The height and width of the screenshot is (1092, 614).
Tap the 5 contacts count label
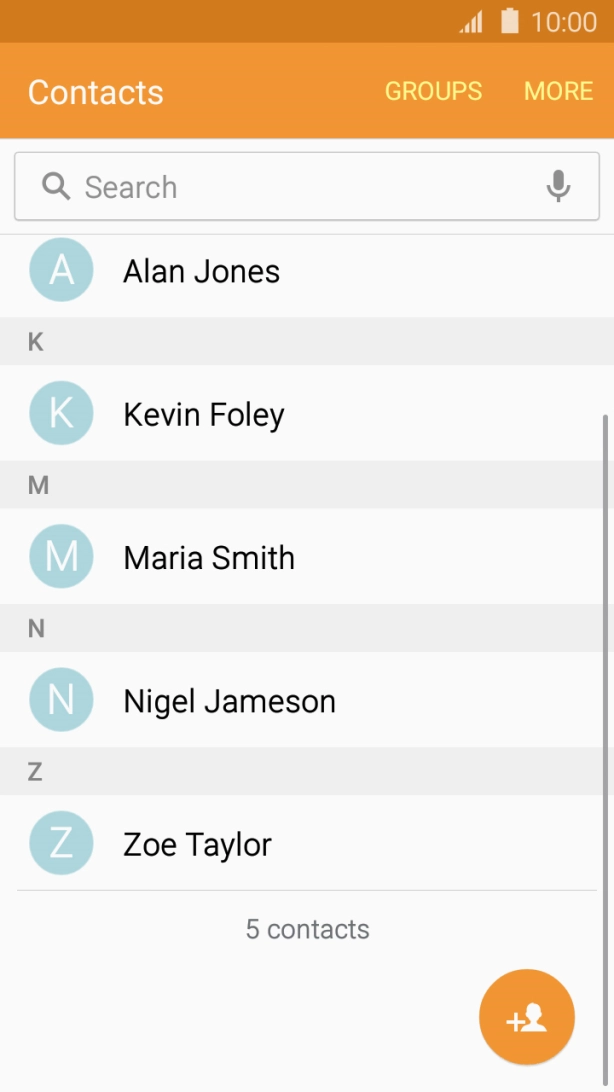click(x=307, y=928)
